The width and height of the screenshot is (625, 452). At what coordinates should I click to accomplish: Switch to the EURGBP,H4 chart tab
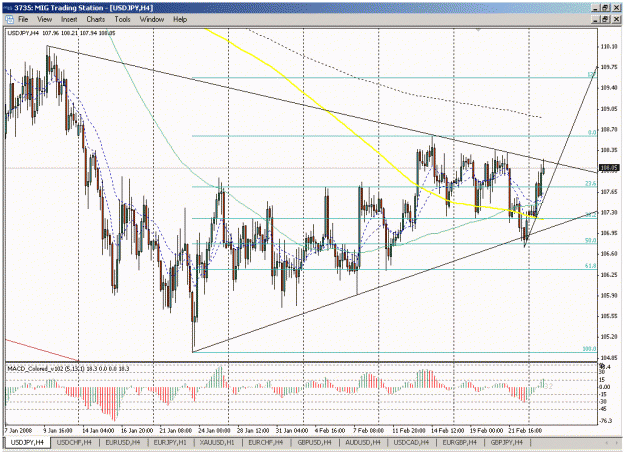tap(460, 442)
